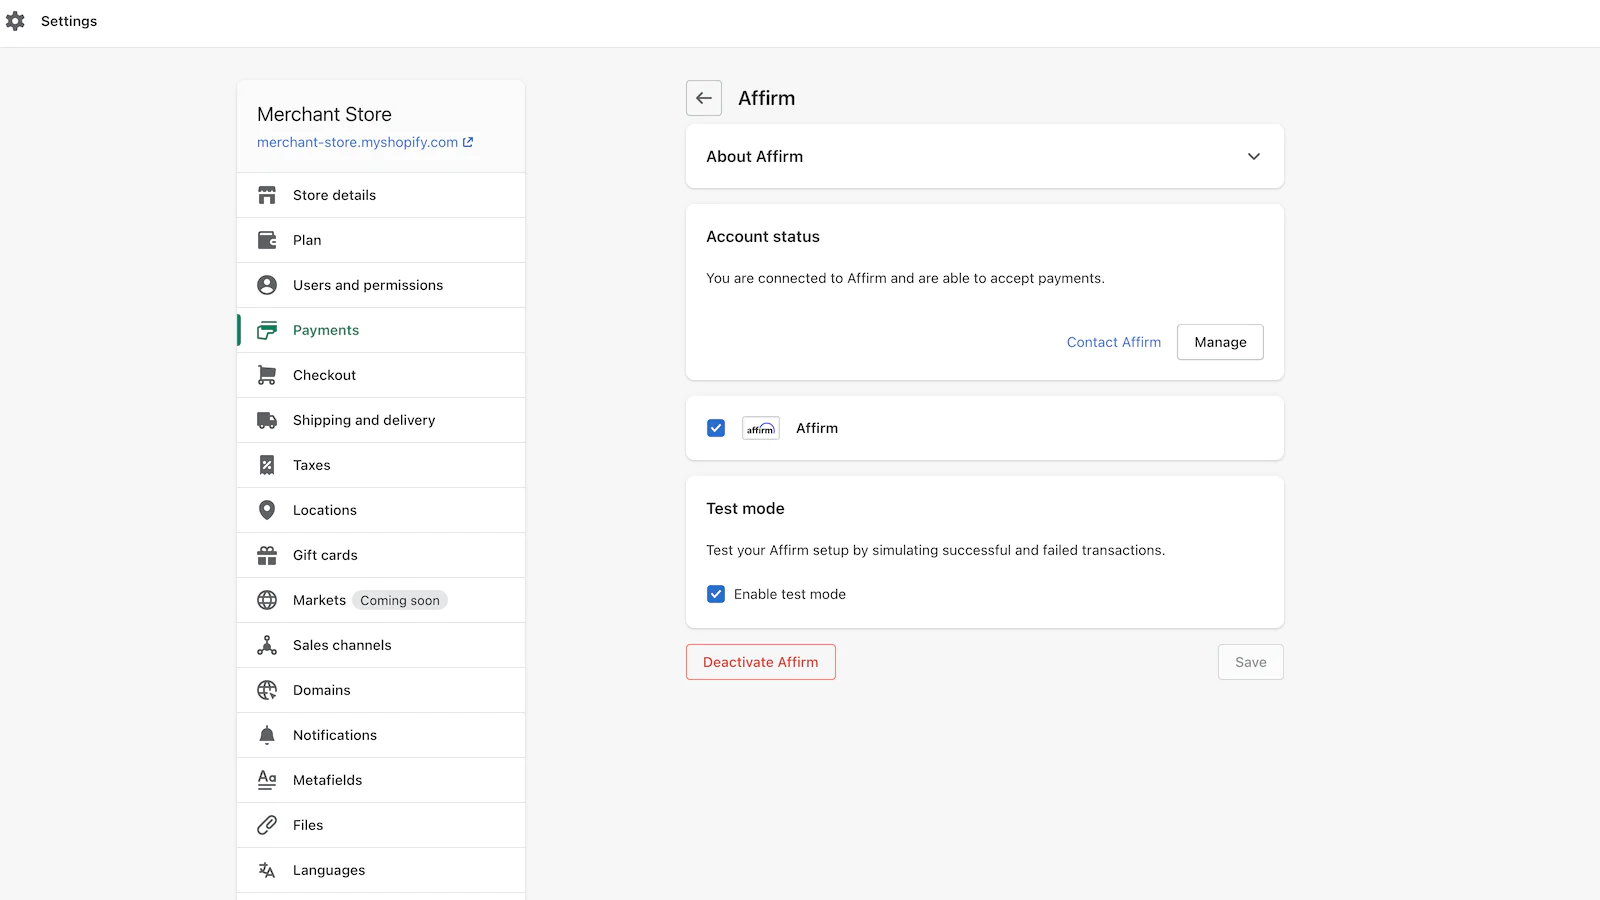Click the Merchant Store name
Image resolution: width=1600 pixels, height=900 pixels.
(324, 114)
